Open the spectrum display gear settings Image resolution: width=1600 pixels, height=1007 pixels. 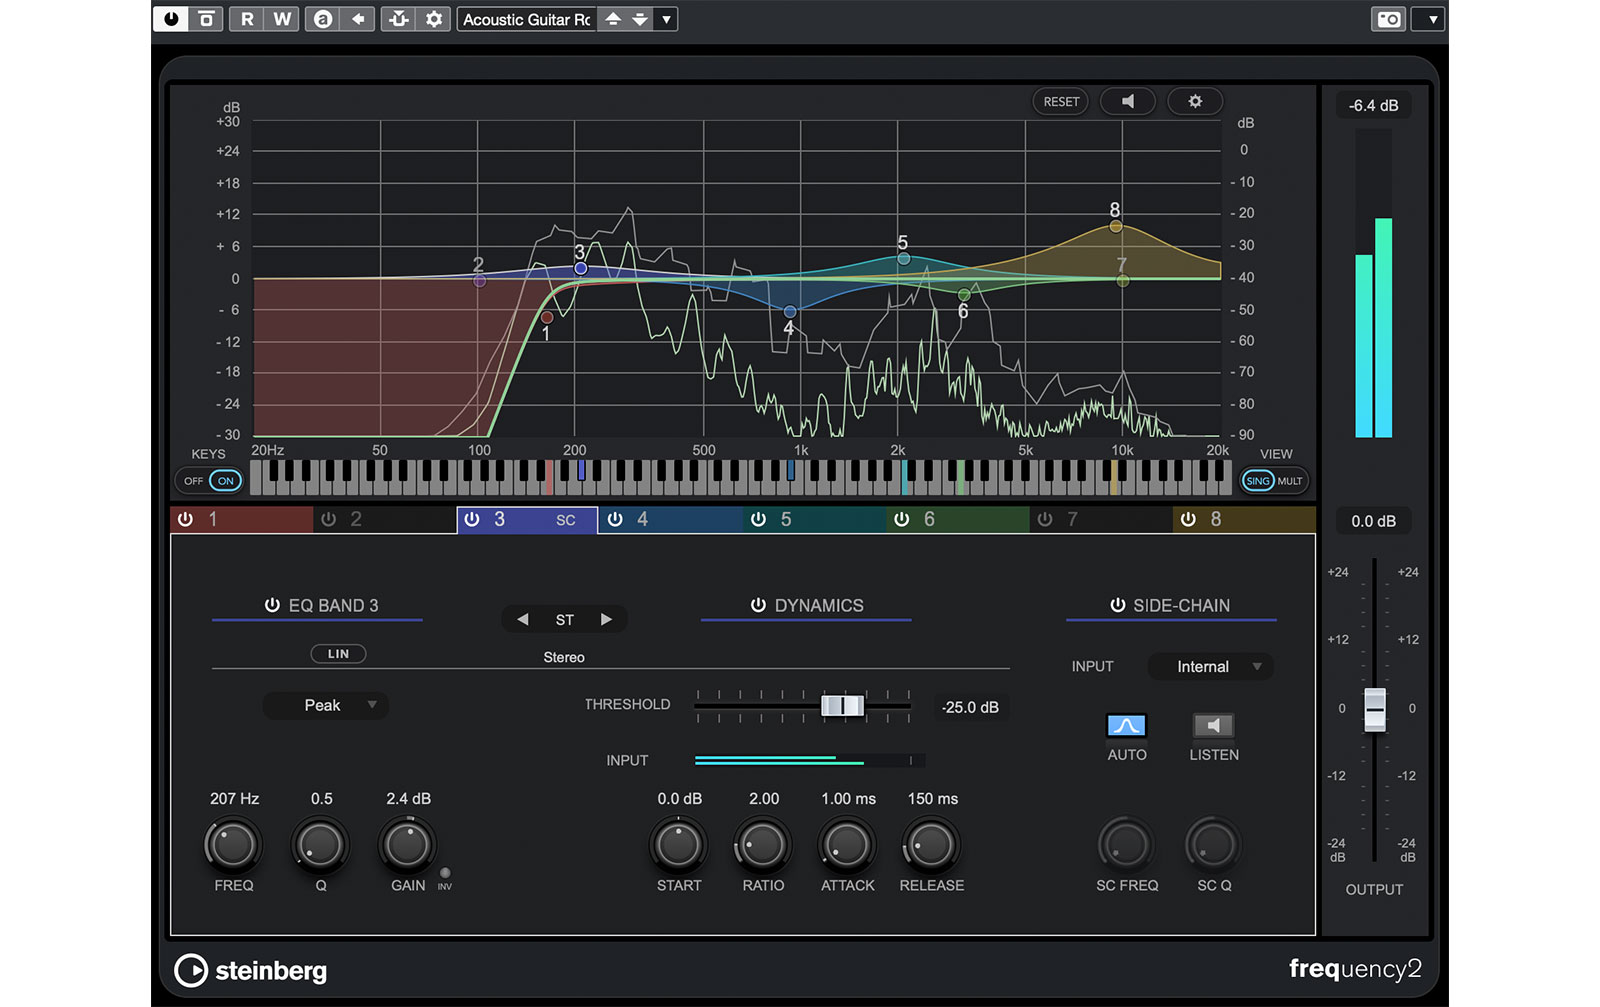click(1195, 101)
